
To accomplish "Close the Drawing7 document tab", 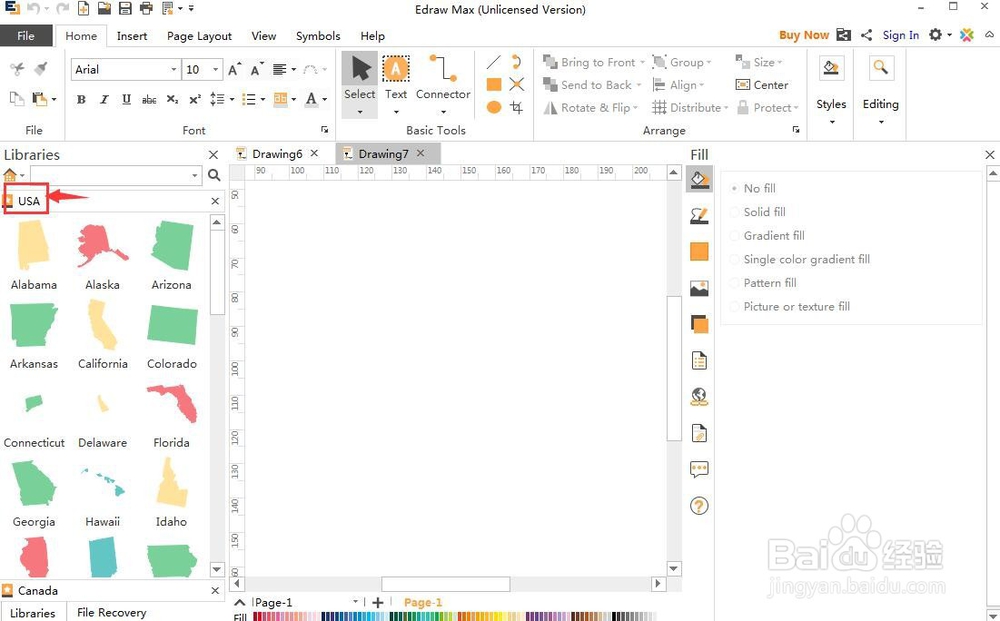I will click(x=420, y=153).
